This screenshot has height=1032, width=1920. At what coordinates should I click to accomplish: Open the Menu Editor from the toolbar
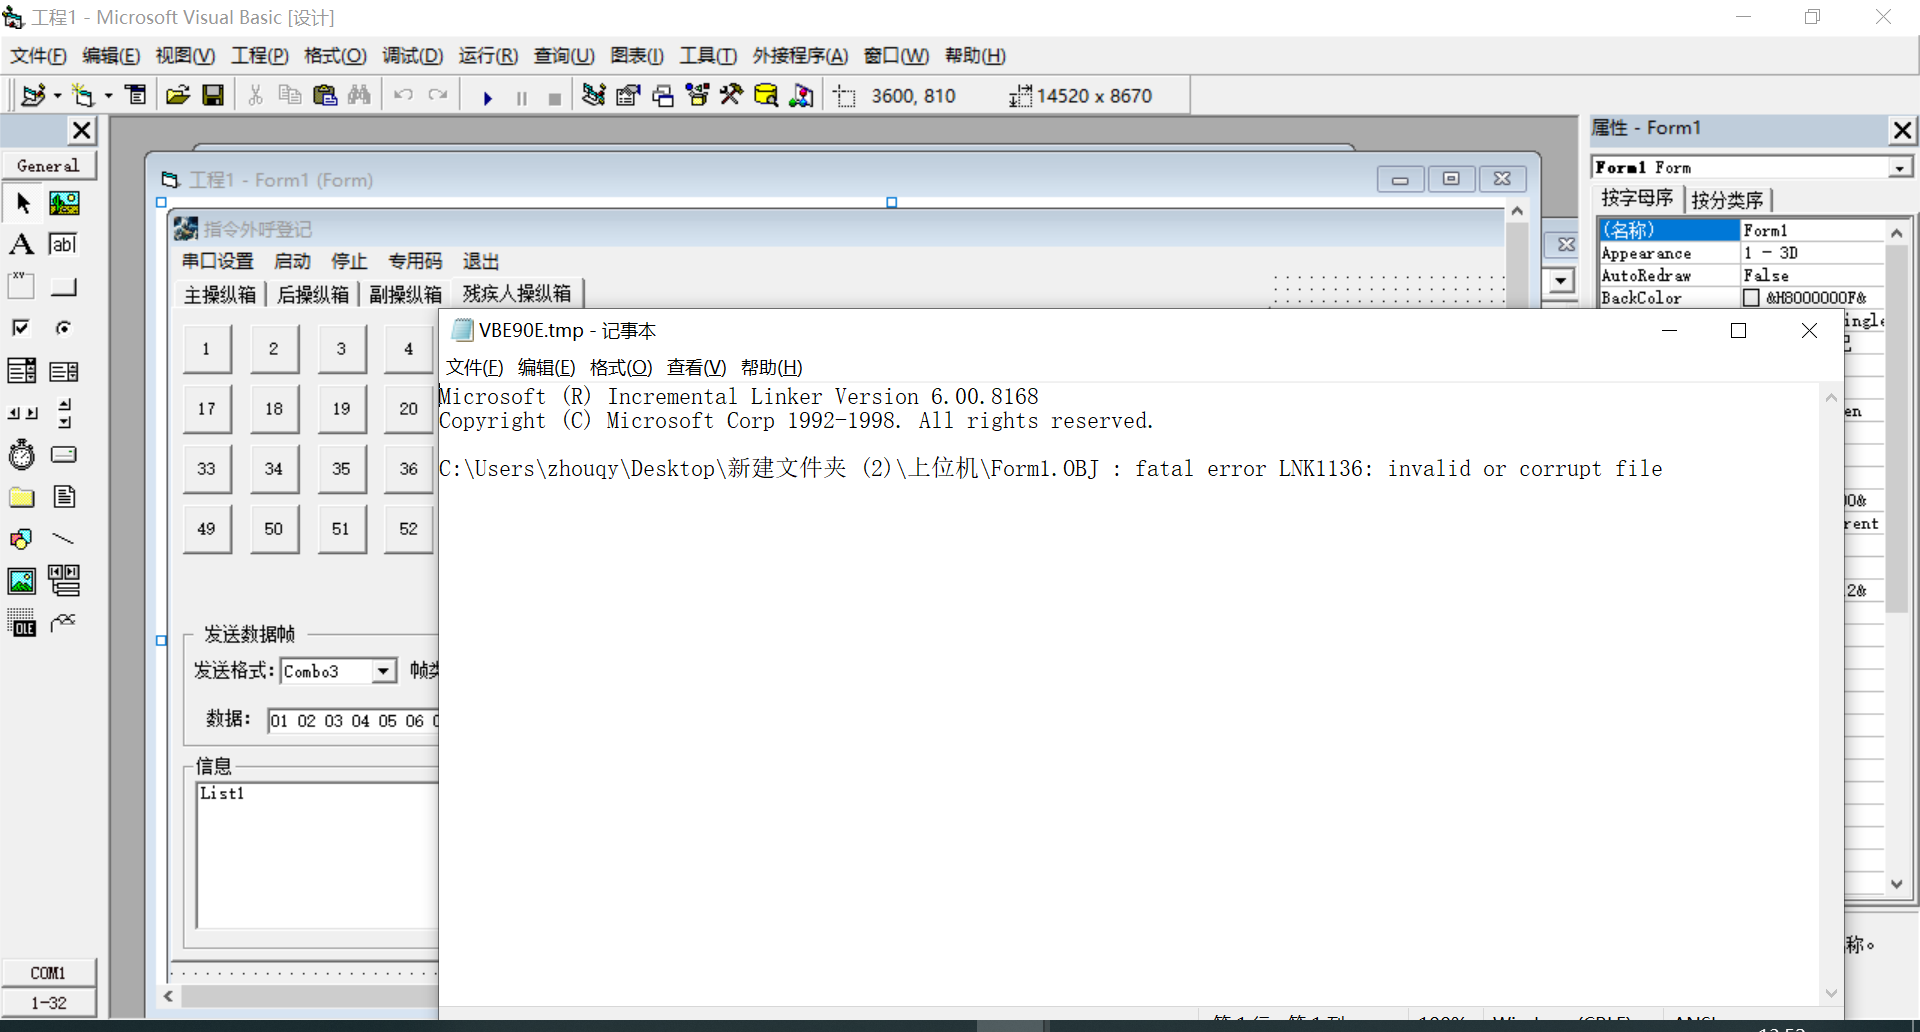(136, 95)
